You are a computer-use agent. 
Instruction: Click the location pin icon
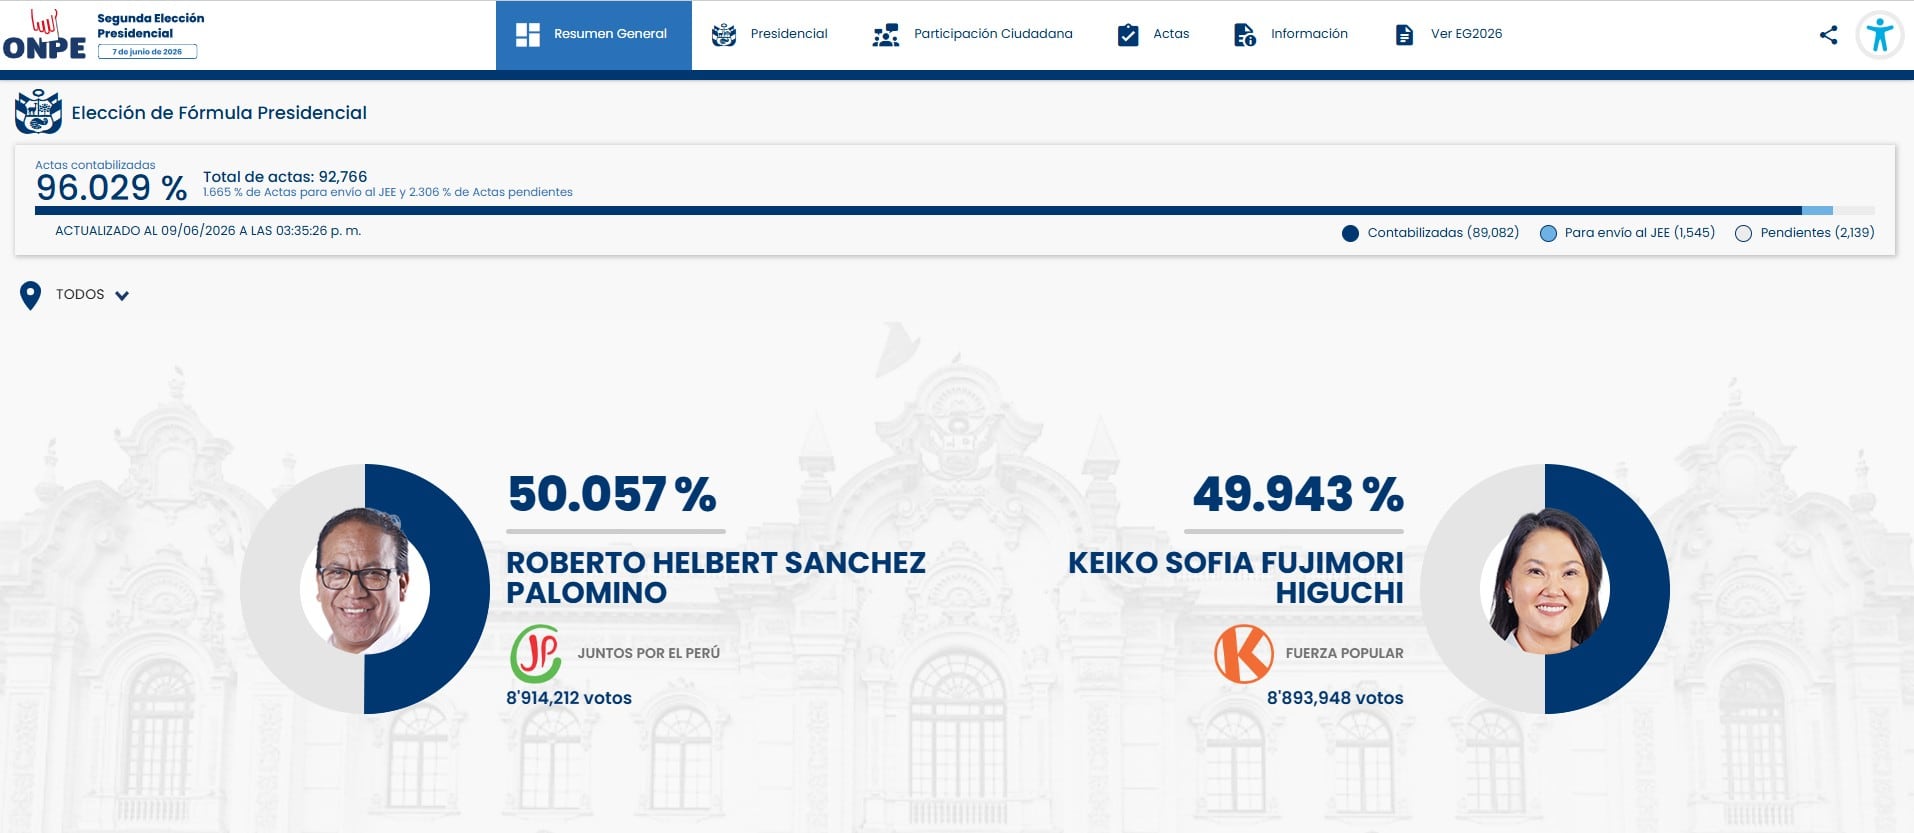tap(31, 295)
